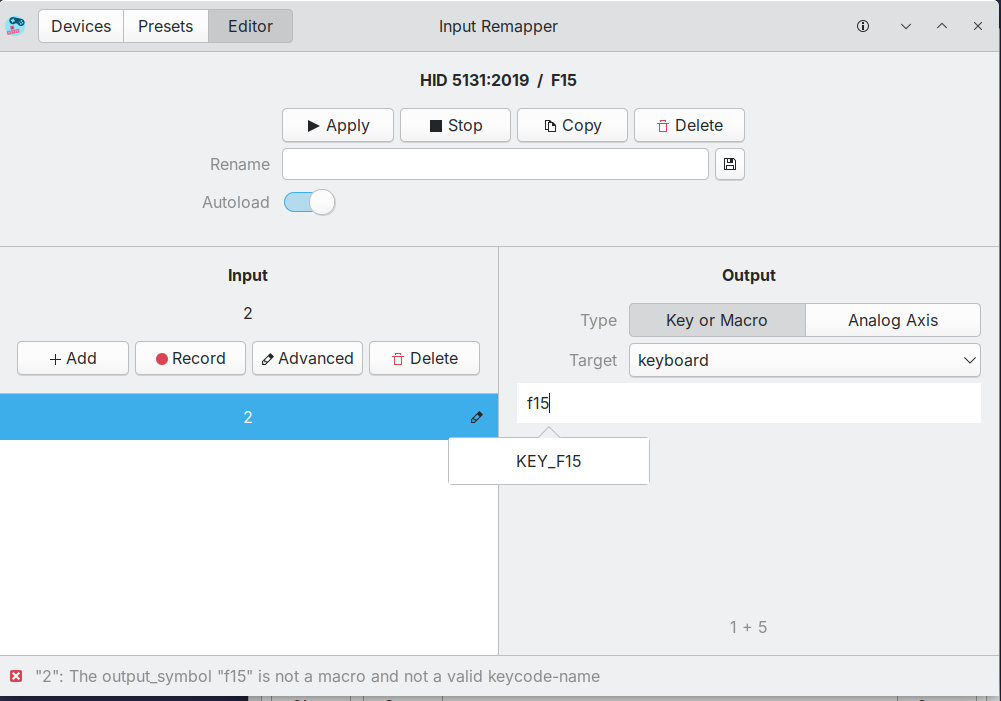Click the Input Remapper logo icon

tap(16, 25)
